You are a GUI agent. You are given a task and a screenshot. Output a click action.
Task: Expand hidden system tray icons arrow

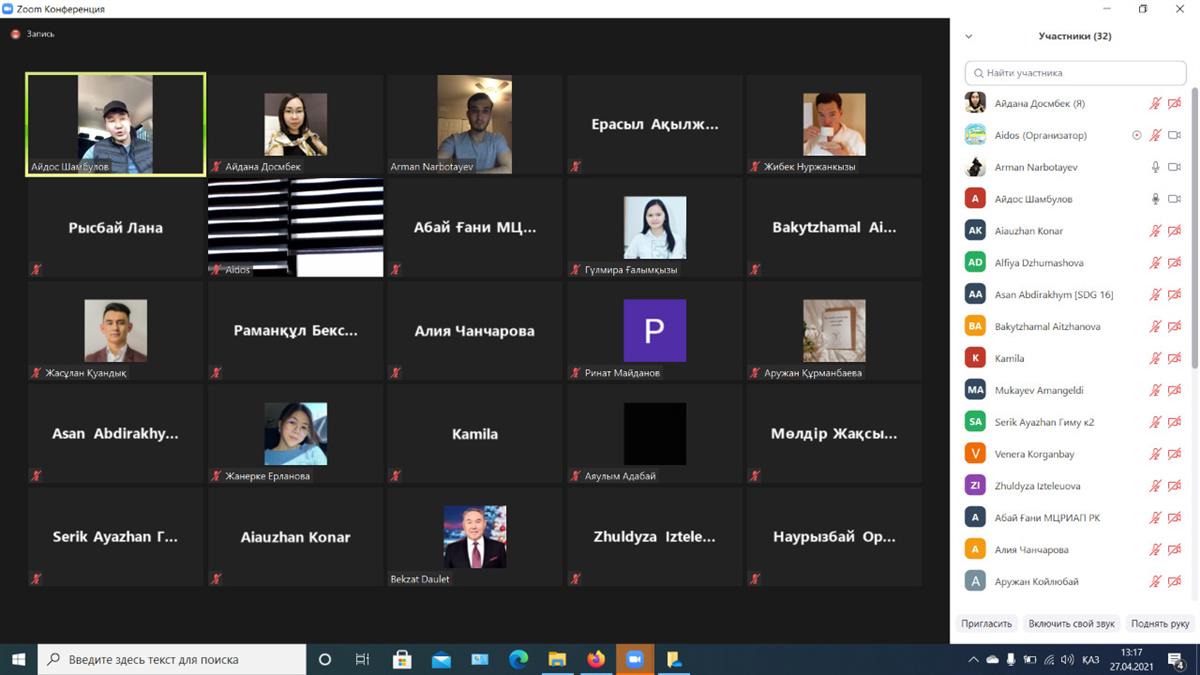tap(973, 660)
